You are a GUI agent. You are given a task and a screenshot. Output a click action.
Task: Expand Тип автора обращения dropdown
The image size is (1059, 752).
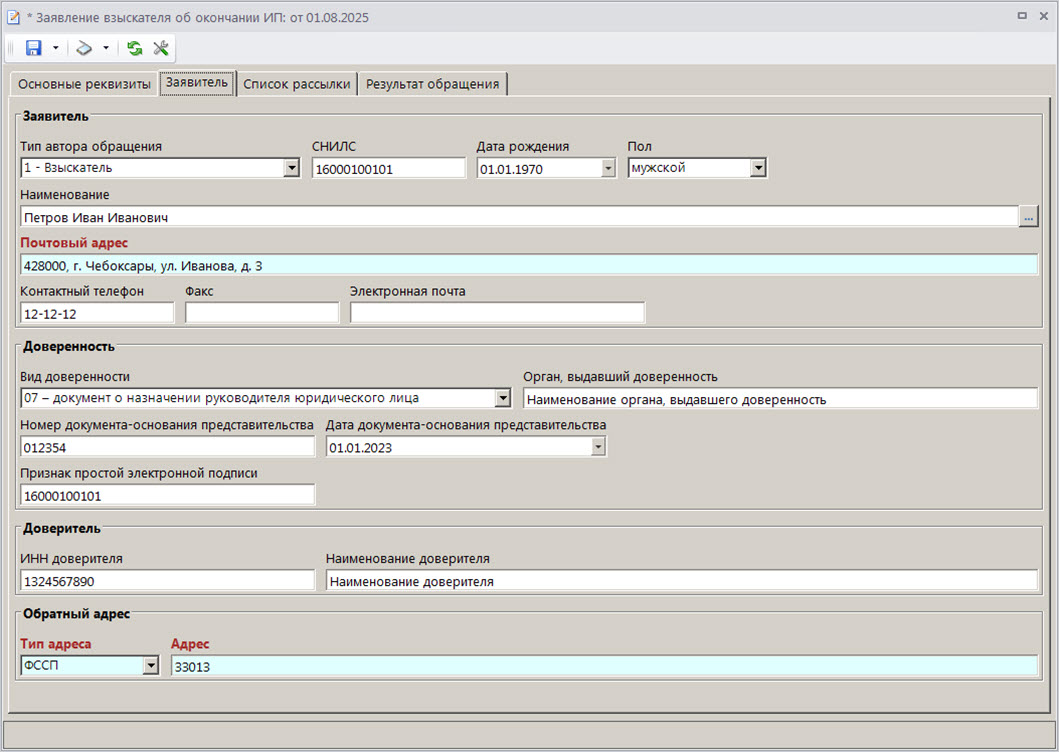point(291,169)
